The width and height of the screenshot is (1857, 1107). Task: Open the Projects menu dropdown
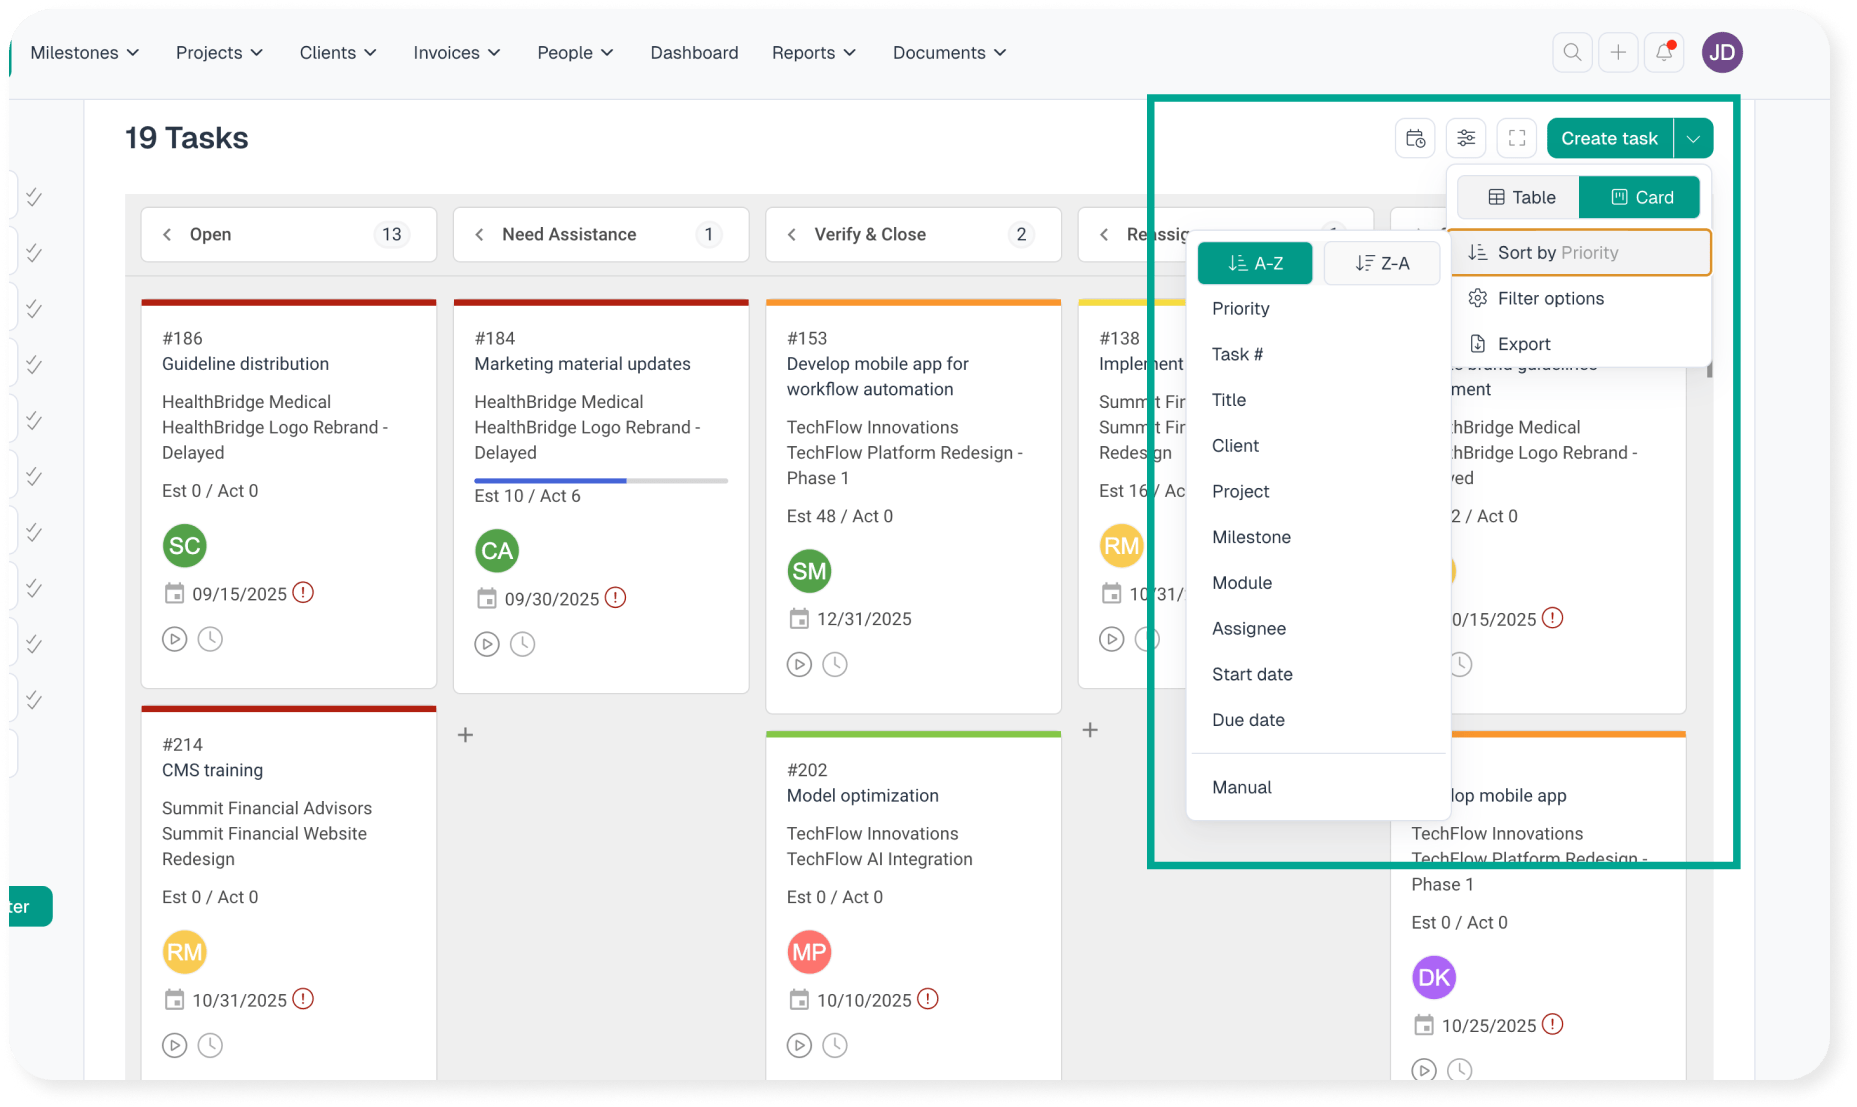tap(219, 53)
